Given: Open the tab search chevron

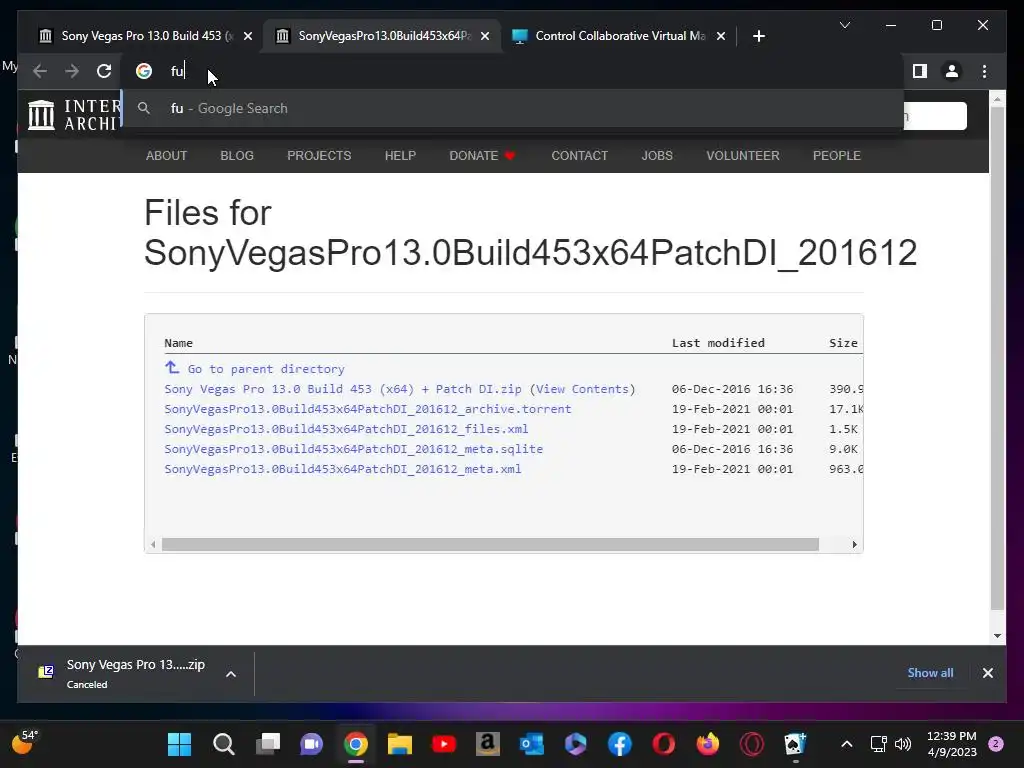Looking at the screenshot, I should point(844,25).
